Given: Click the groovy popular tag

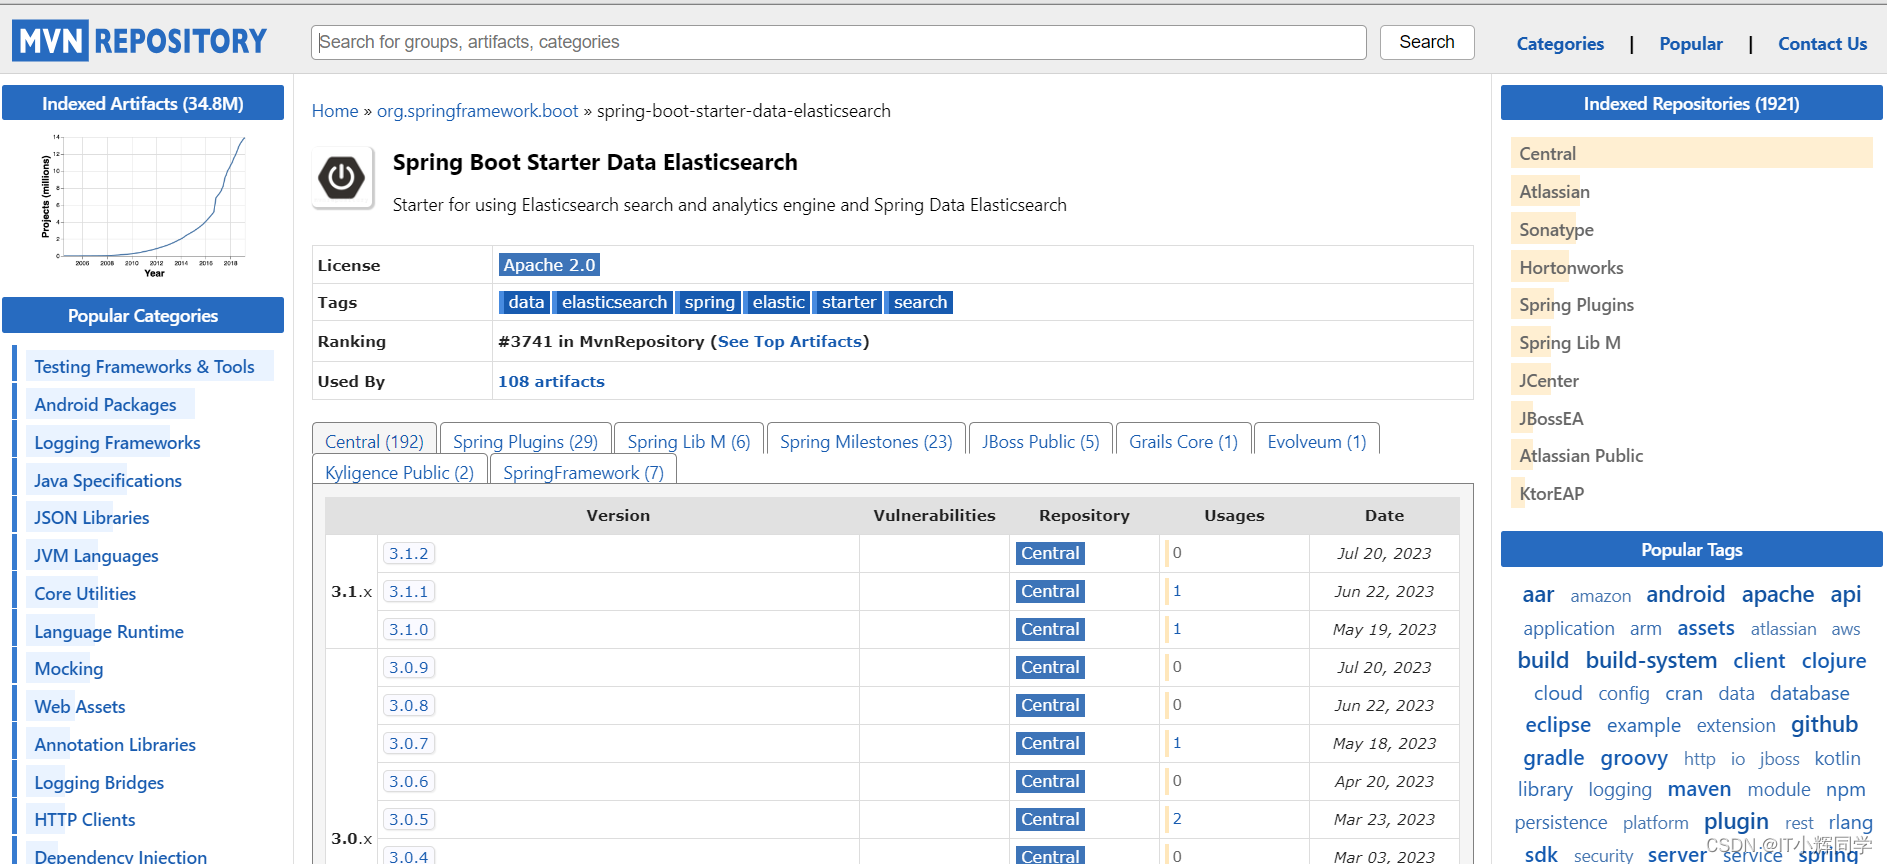Looking at the screenshot, I should pyautogui.click(x=1634, y=758).
